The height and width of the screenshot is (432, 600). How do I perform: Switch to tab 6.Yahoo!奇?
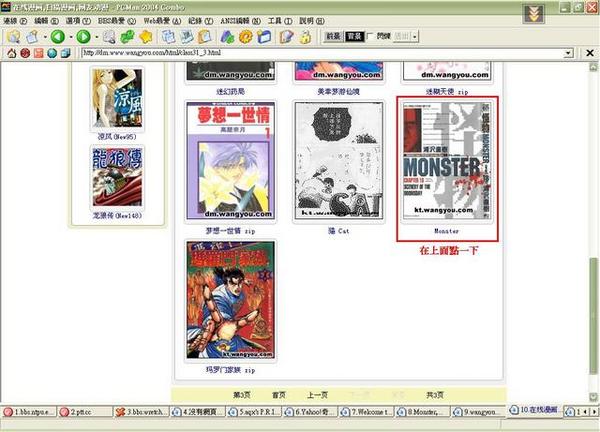pos(310,412)
